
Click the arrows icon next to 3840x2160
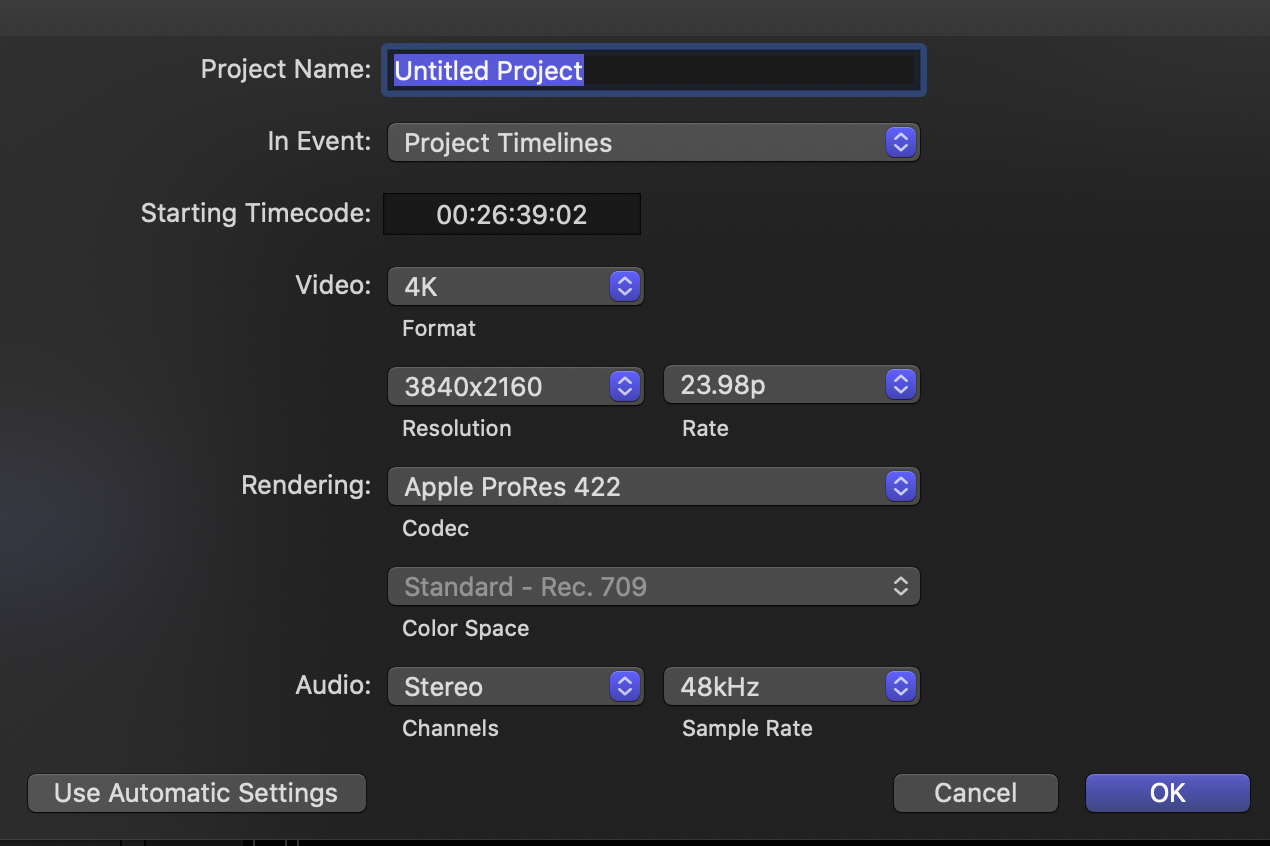tap(625, 387)
